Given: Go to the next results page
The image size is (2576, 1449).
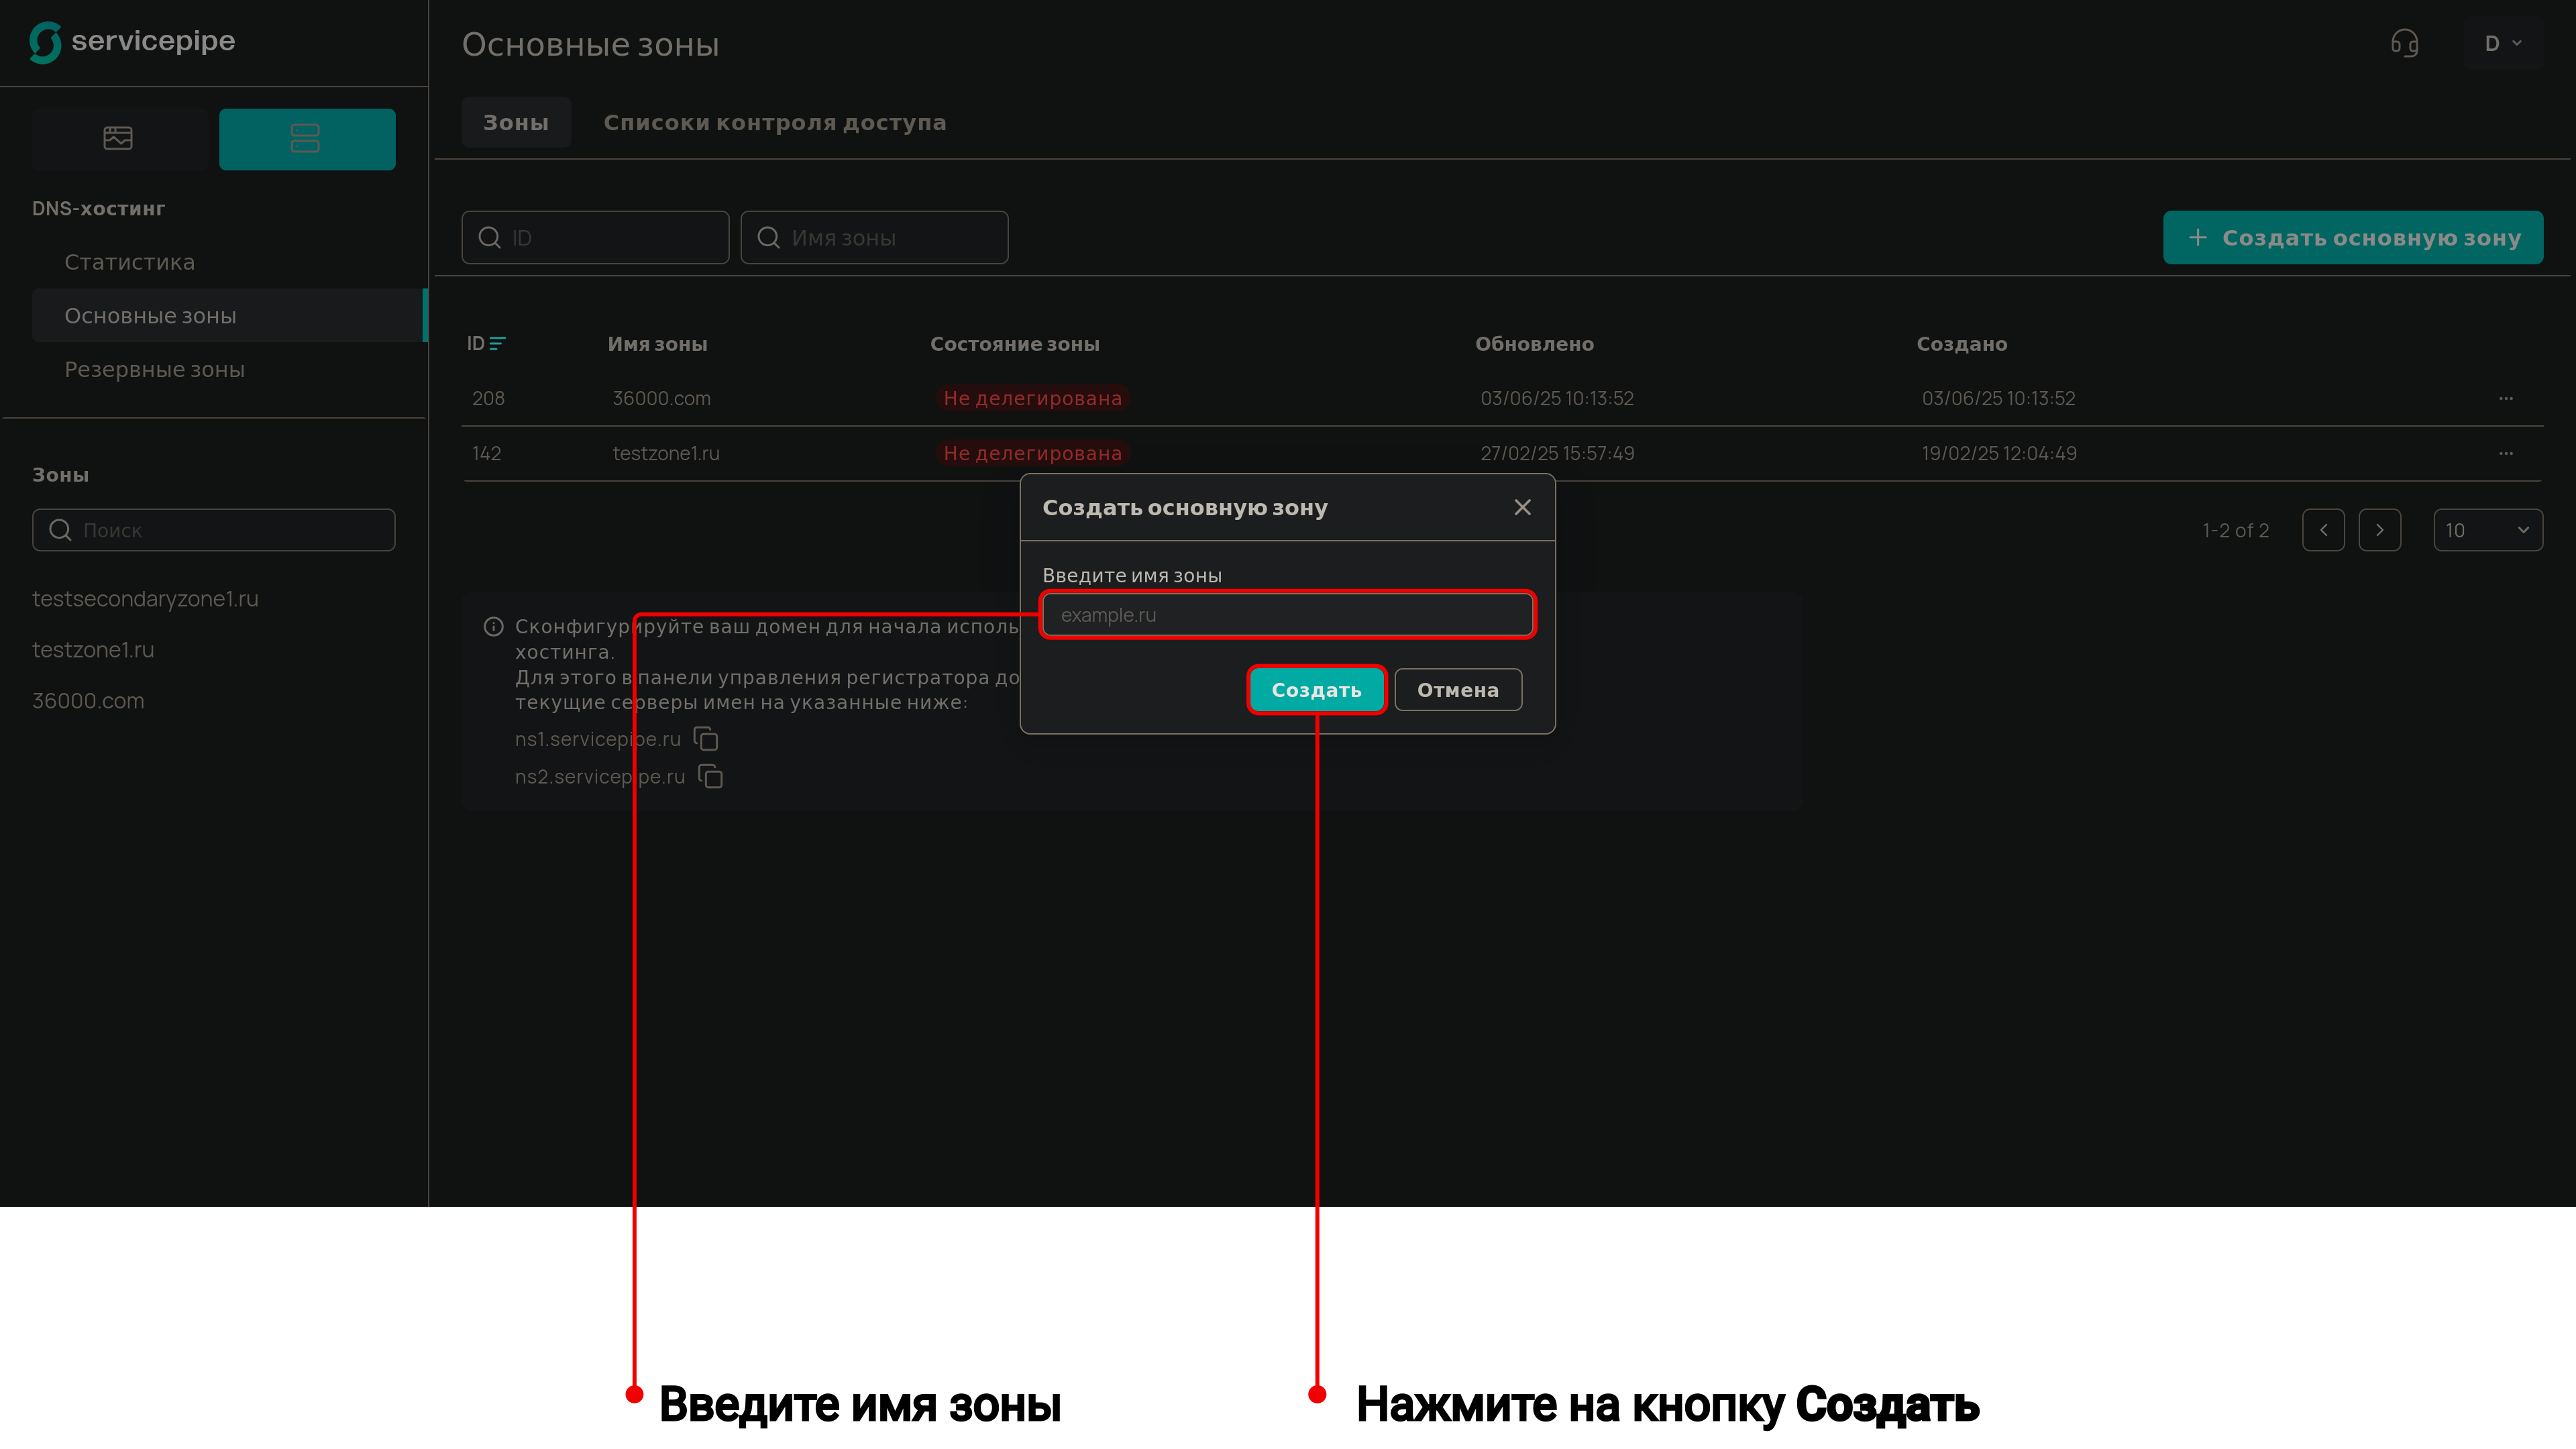Looking at the screenshot, I should (x=2379, y=530).
